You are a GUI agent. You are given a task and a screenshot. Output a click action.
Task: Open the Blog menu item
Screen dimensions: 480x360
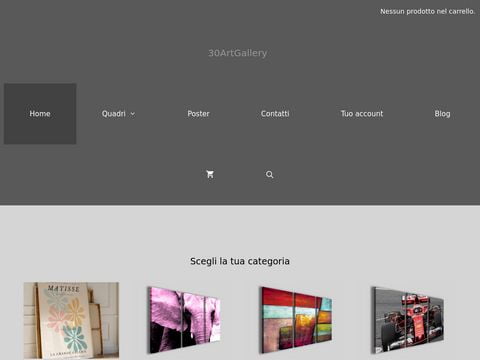[442, 114]
